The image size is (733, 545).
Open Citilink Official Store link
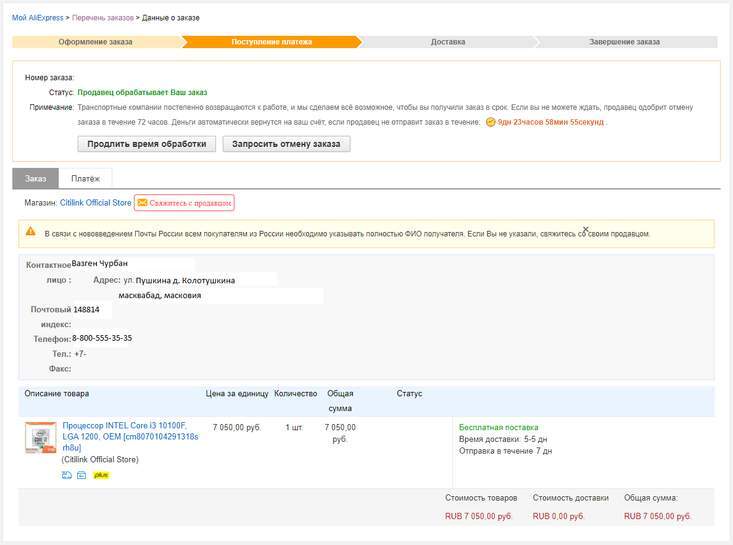(95, 202)
